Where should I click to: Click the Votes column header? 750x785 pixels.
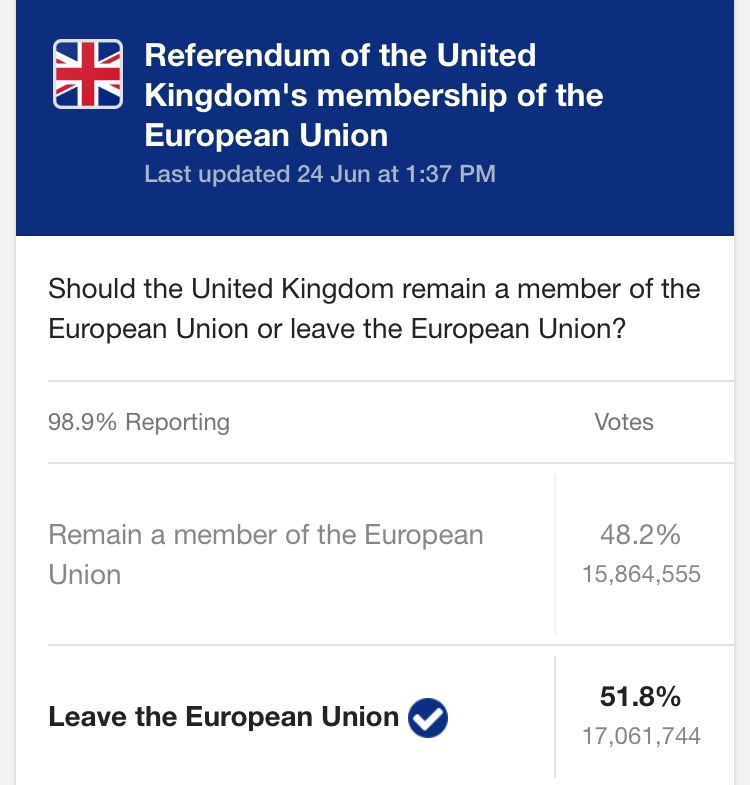[624, 422]
